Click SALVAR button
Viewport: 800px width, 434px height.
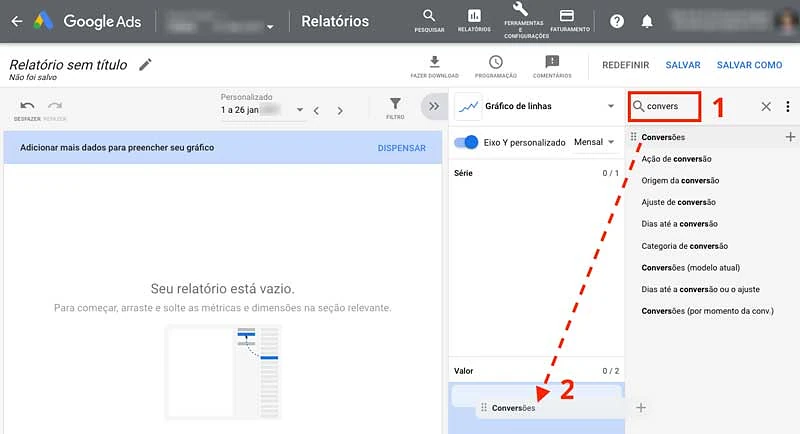coord(683,65)
